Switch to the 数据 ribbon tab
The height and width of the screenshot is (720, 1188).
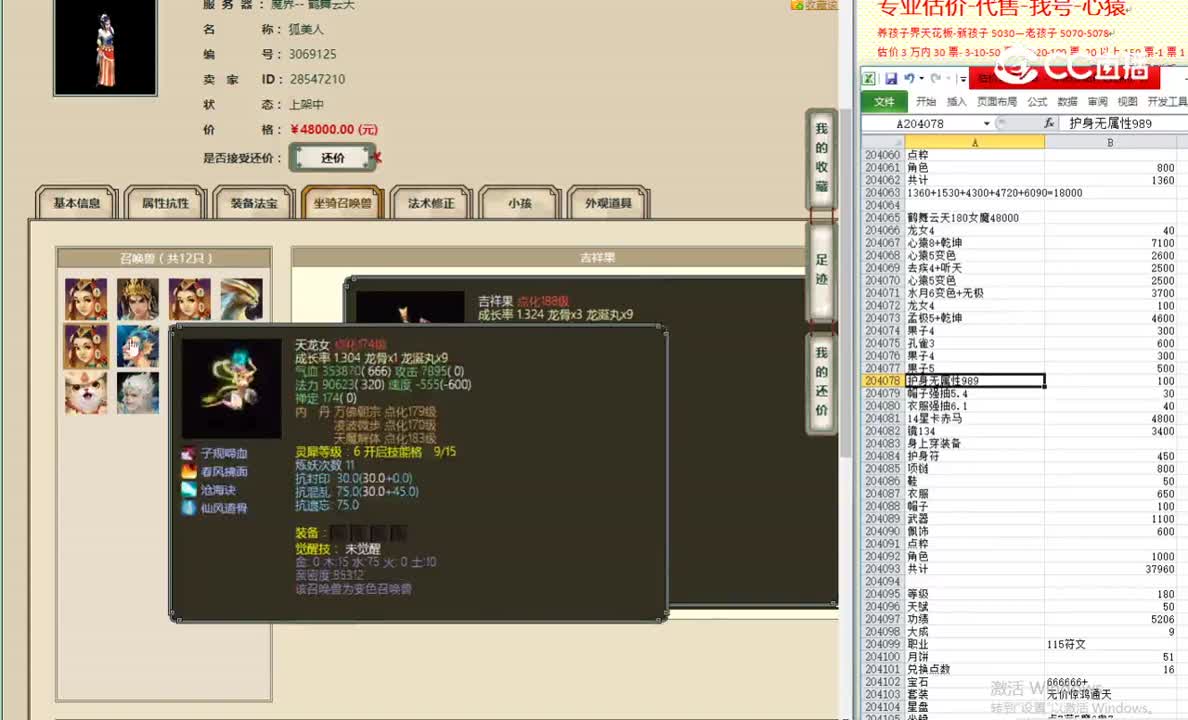(1067, 102)
